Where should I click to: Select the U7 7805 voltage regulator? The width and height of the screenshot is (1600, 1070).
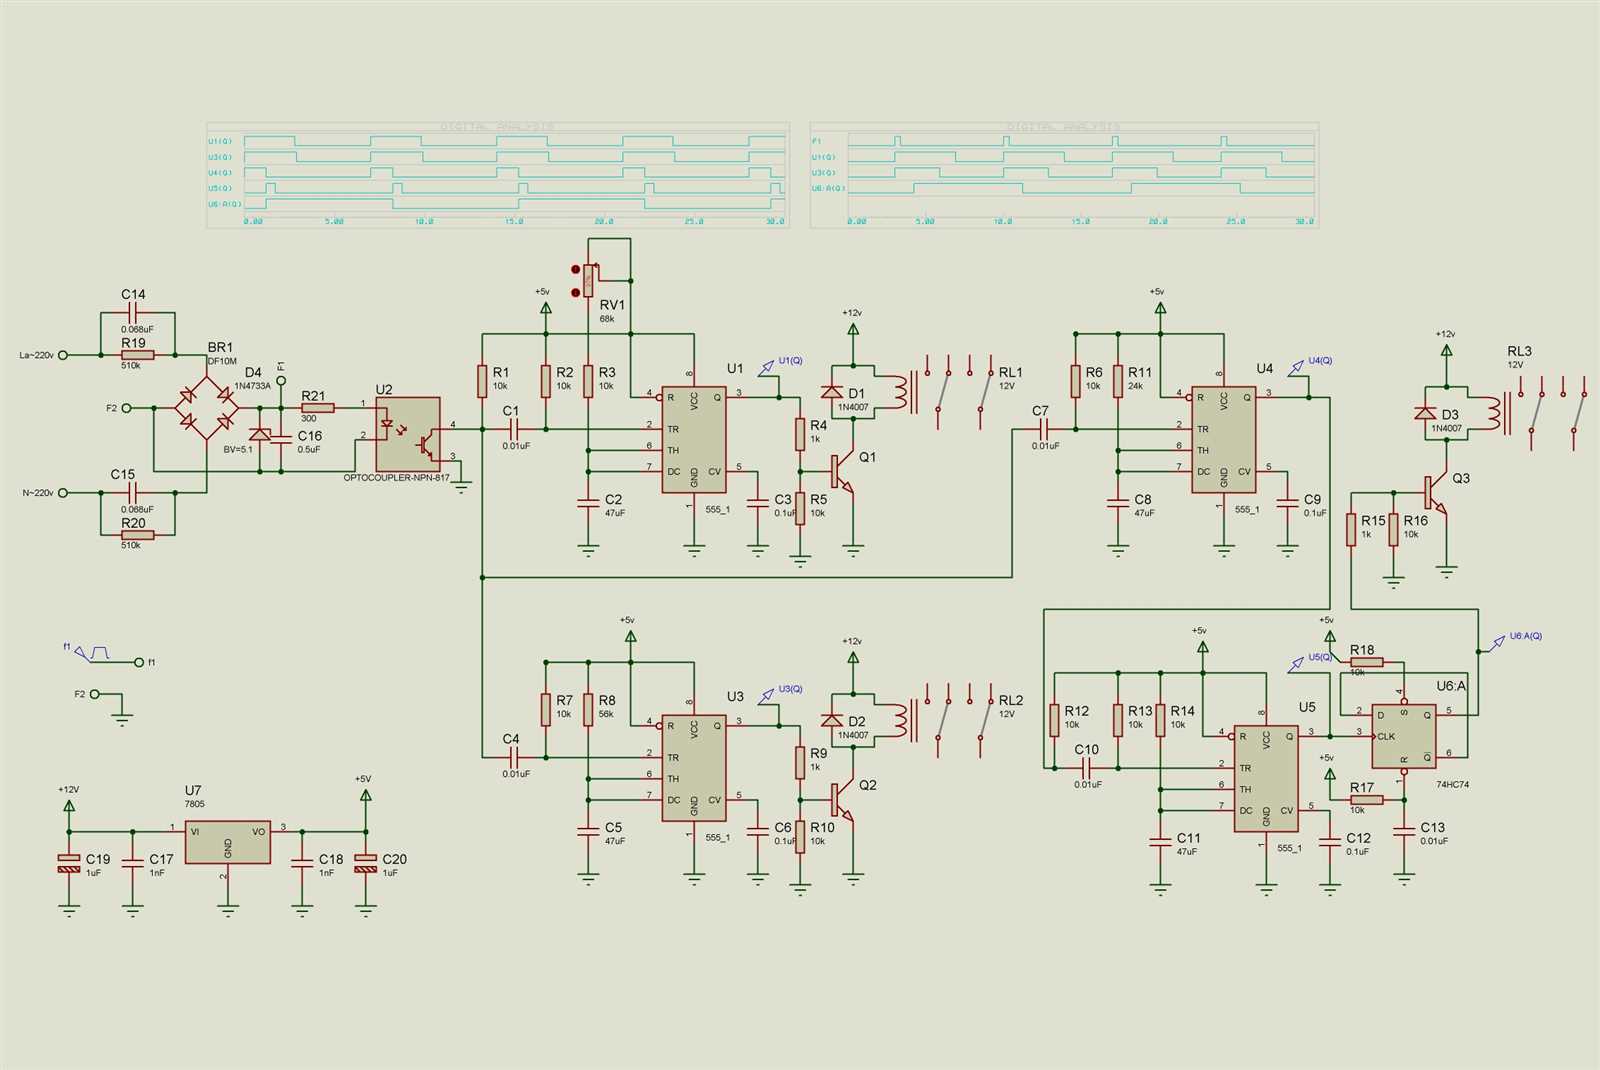point(228,842)
